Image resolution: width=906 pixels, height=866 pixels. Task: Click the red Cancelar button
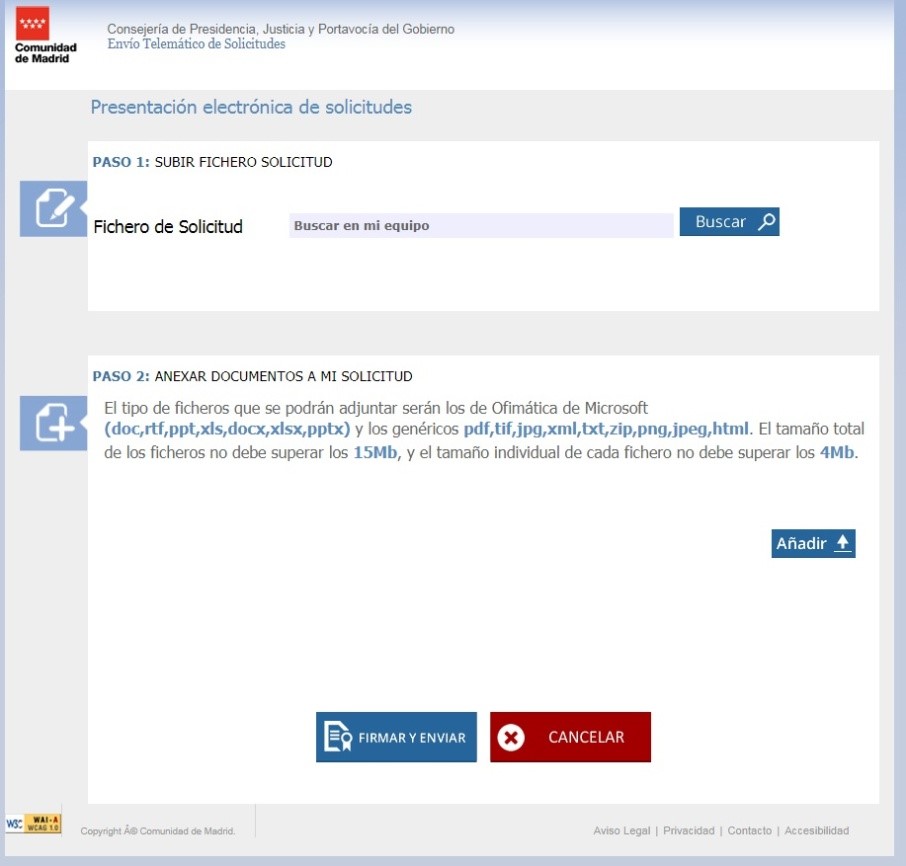pyautogui.click(x=570, y=737)
